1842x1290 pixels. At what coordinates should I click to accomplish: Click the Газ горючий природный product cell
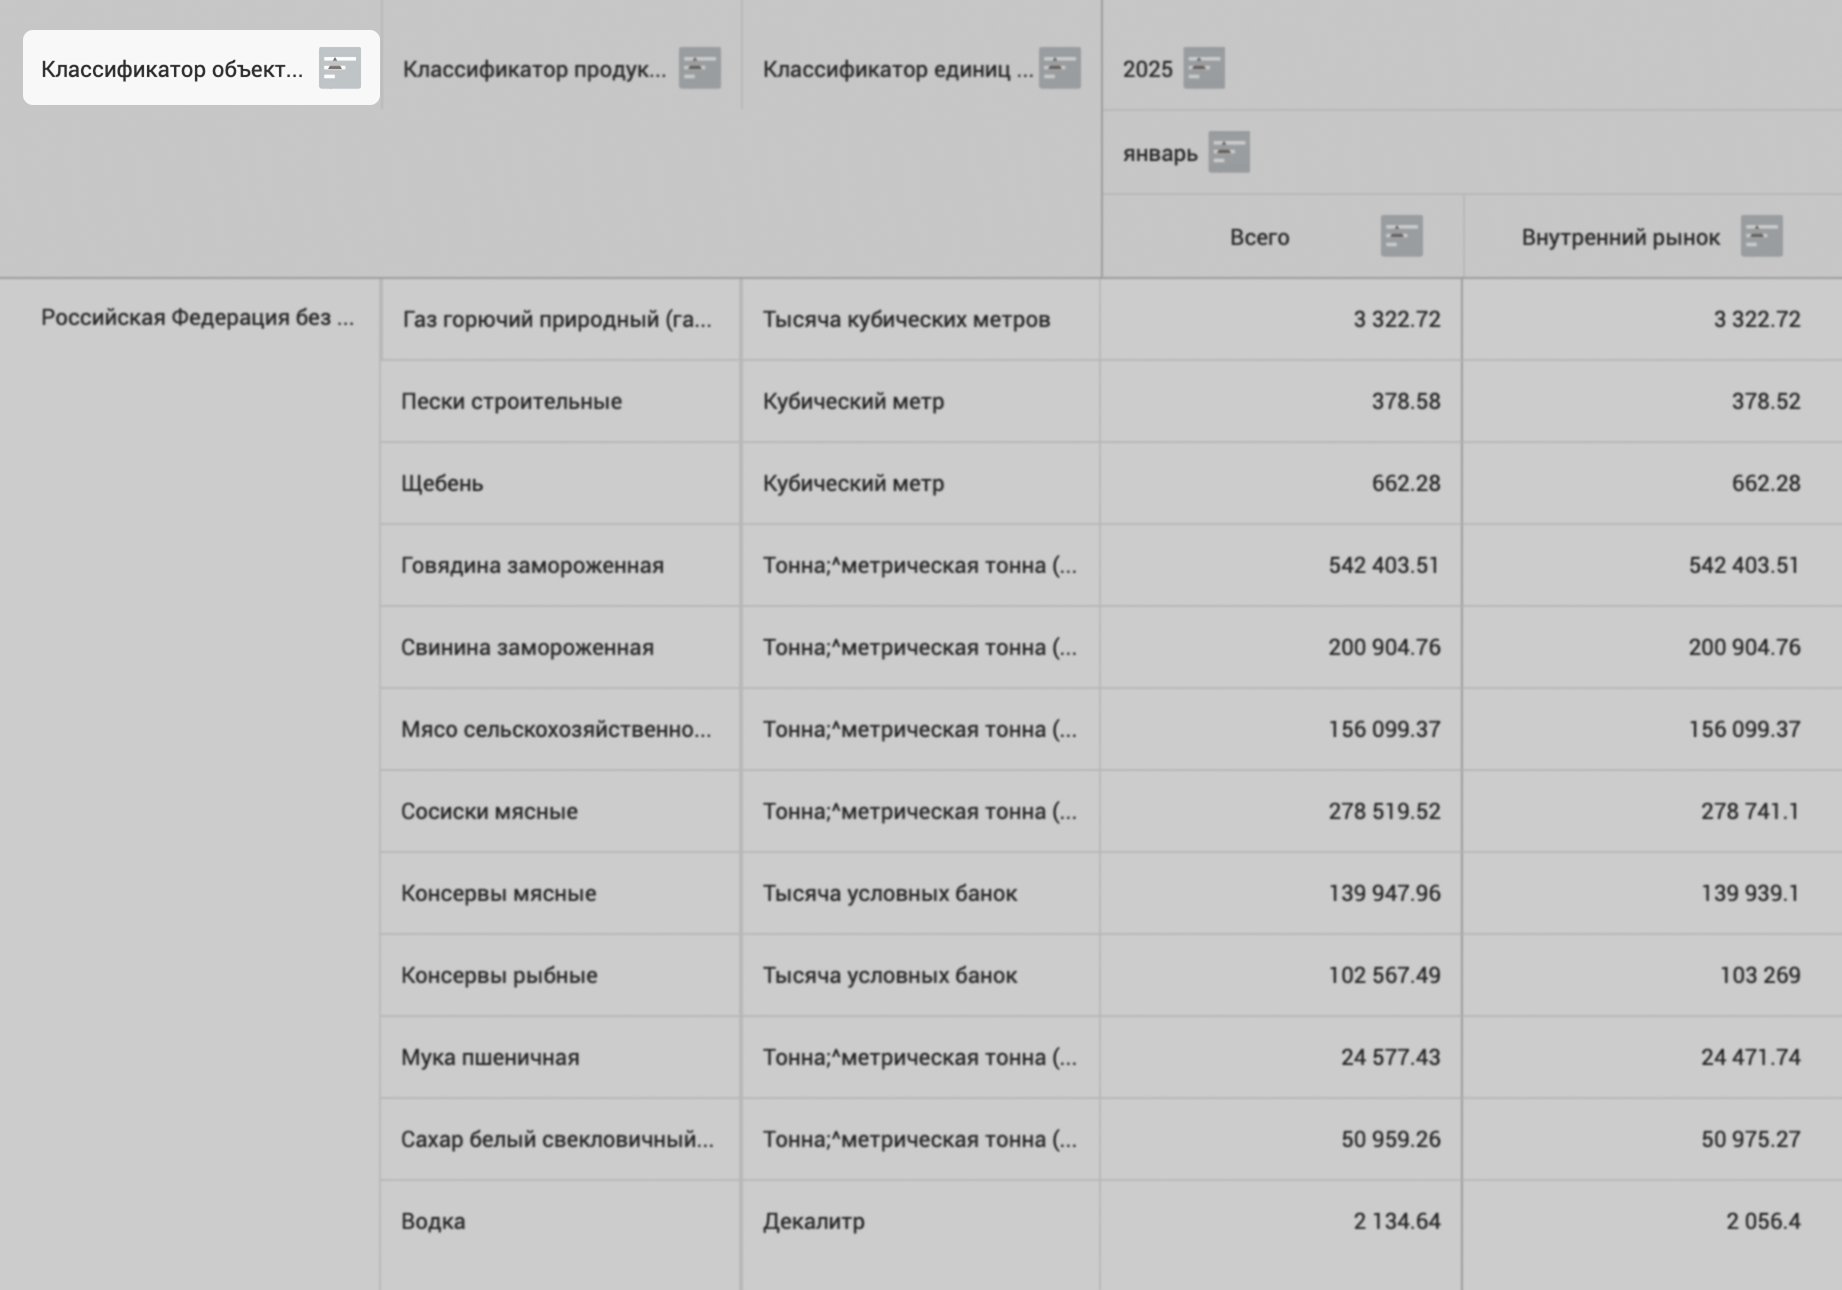tap(557, 319)
